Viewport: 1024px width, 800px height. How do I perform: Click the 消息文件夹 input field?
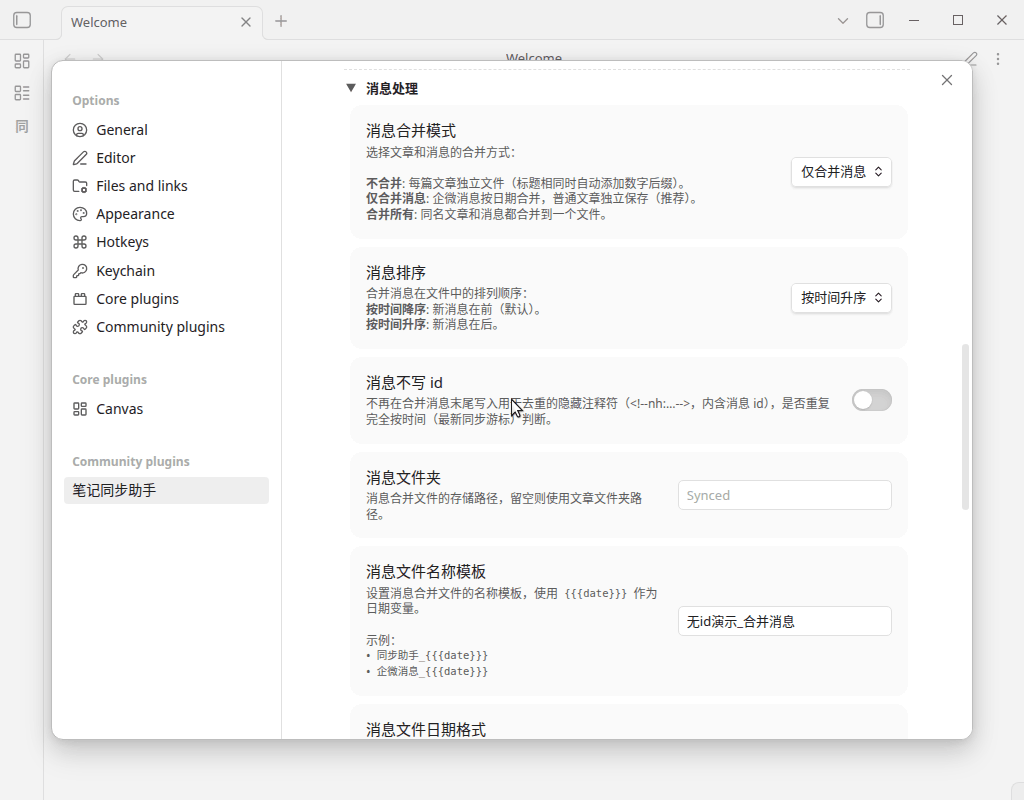pyautogui.click(x=784, y=495)
